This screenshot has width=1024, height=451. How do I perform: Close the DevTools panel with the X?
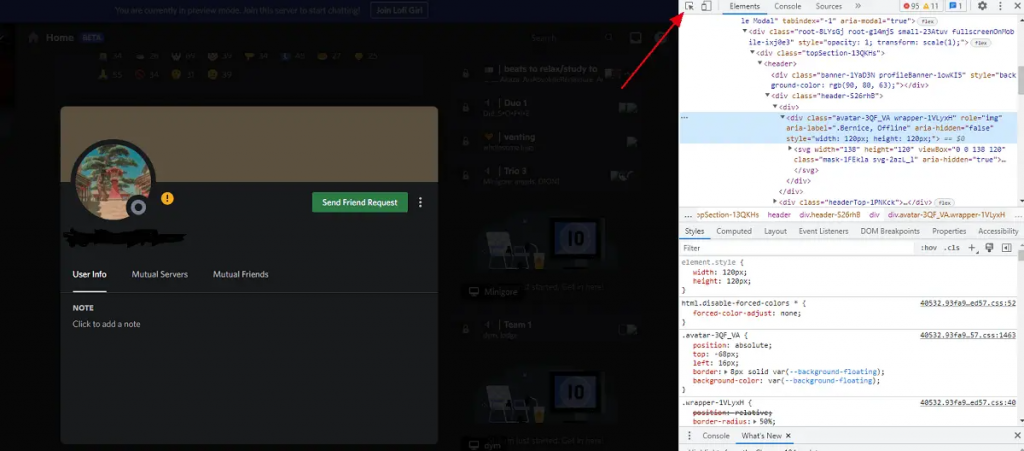[1016, 6]
